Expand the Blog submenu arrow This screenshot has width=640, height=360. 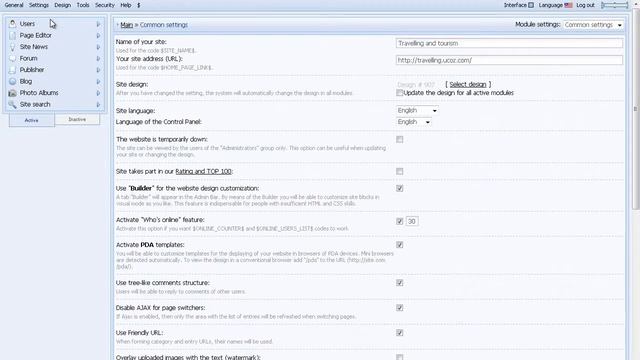(x=98, y=81)
